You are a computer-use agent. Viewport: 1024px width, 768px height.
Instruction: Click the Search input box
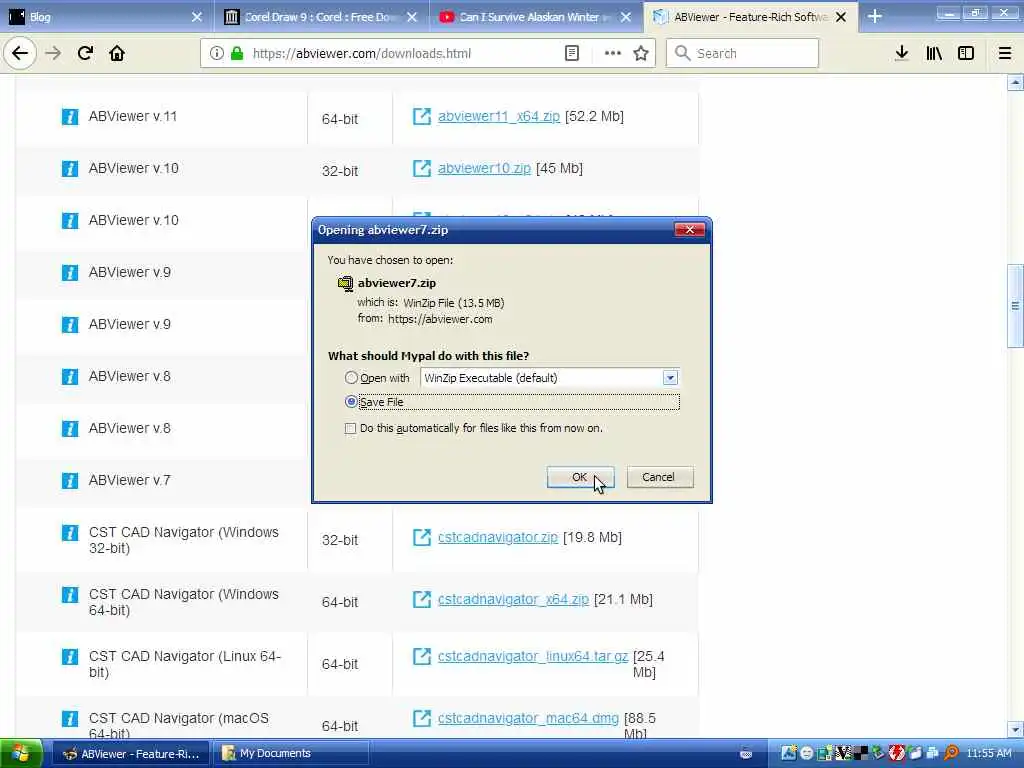(x=743, y=53)
